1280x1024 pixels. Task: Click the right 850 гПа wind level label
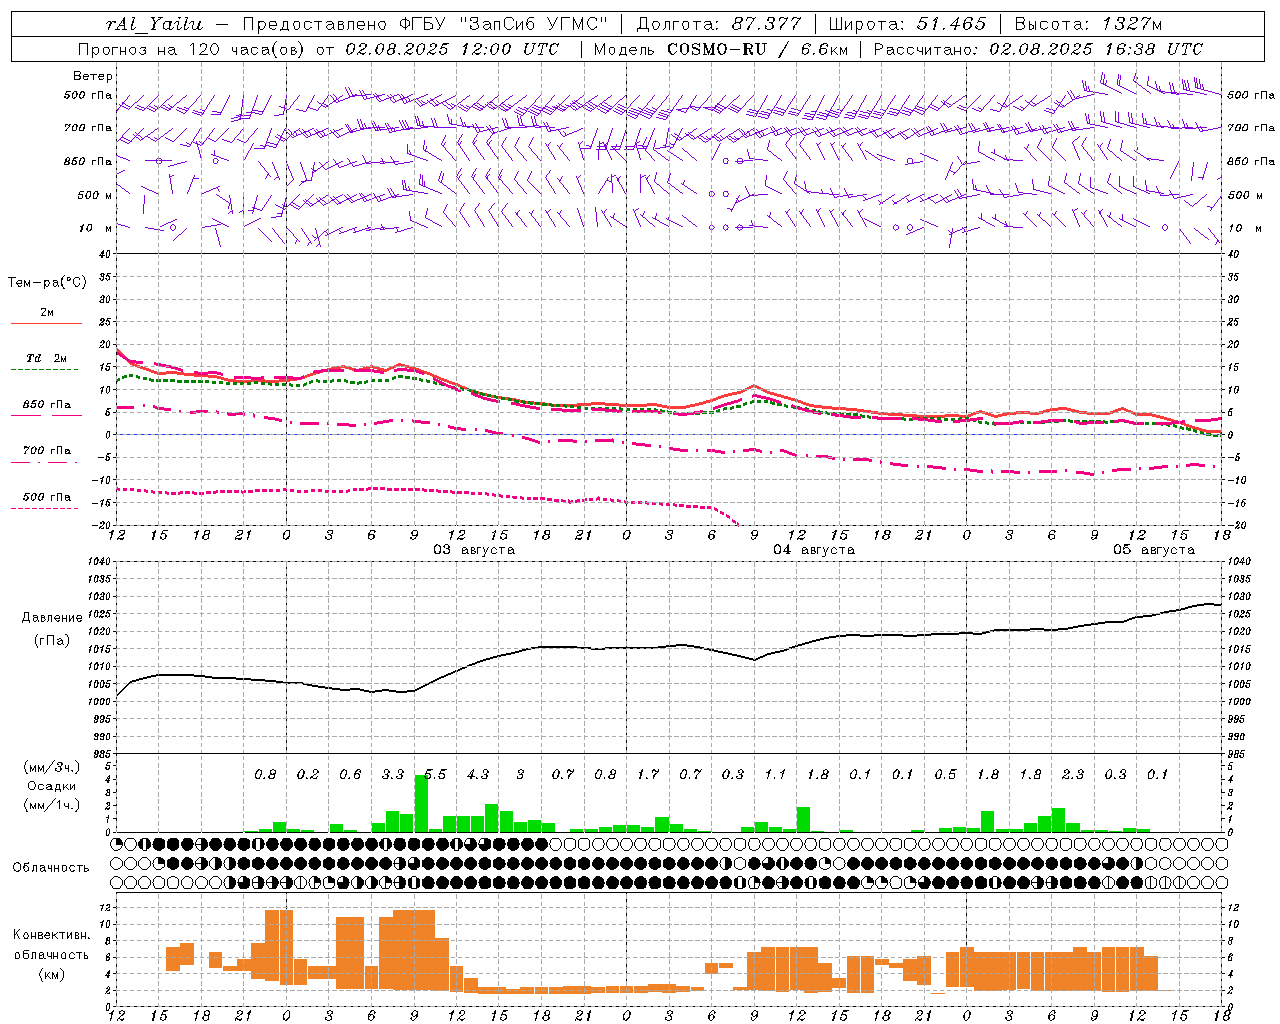point(1251,161)
